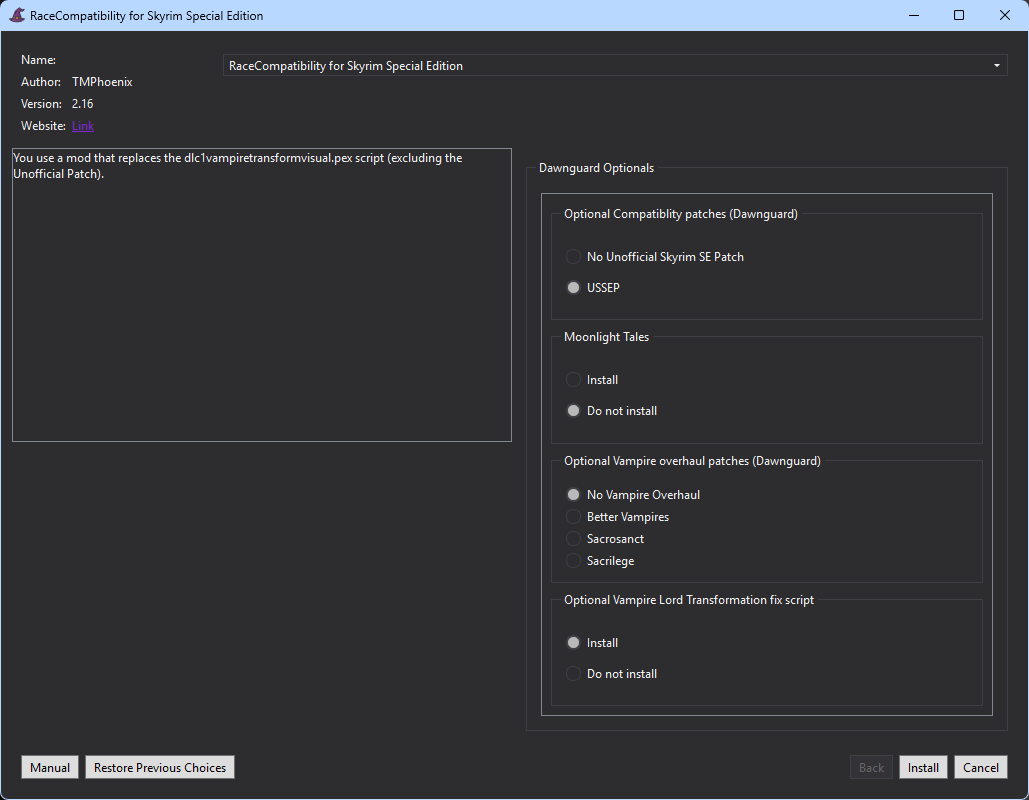Select the Sacrilege patch option
Viewport: 1029px width, 800px height.
[600, 561]
